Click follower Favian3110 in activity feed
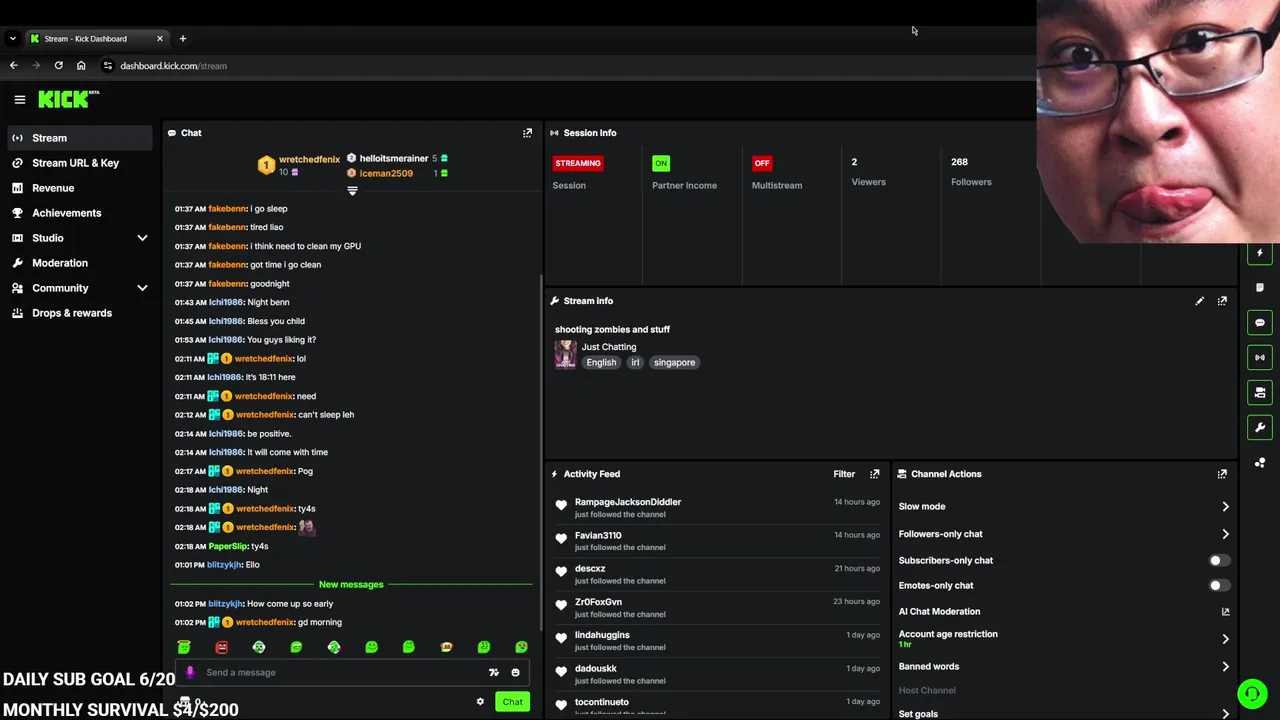The height and width of the screenshot is (720, 1280). click(598, 535)
